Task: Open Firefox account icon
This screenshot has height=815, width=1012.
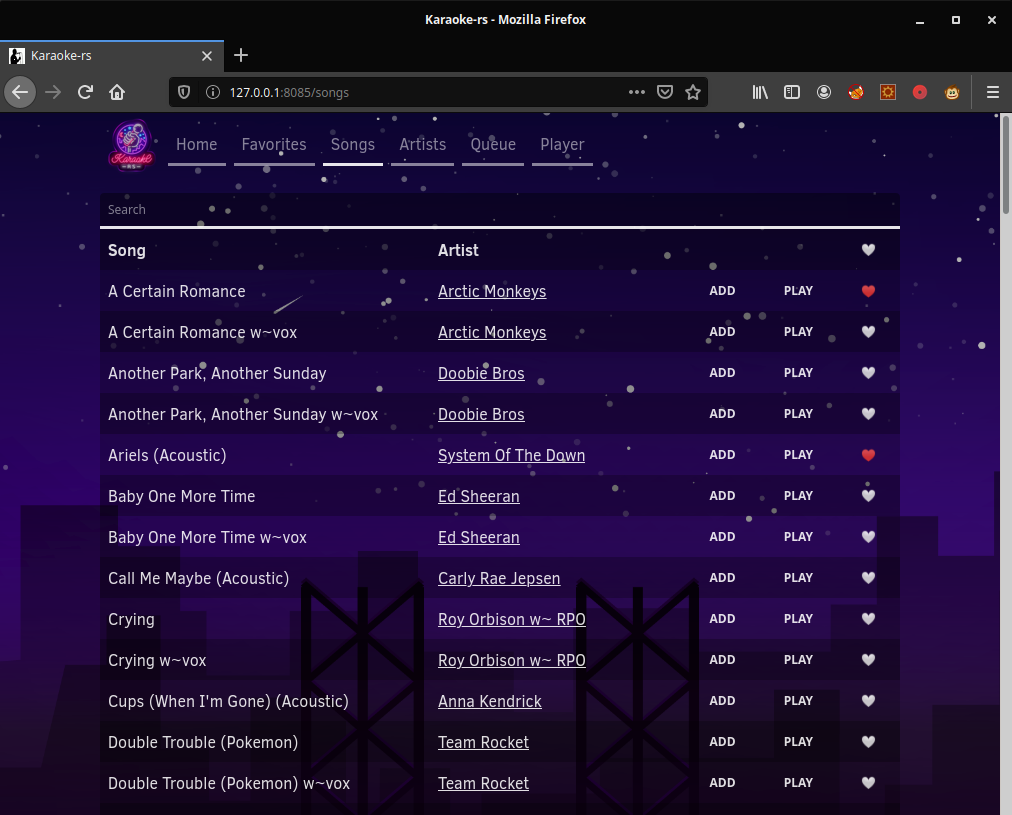Action: (824, 92)
